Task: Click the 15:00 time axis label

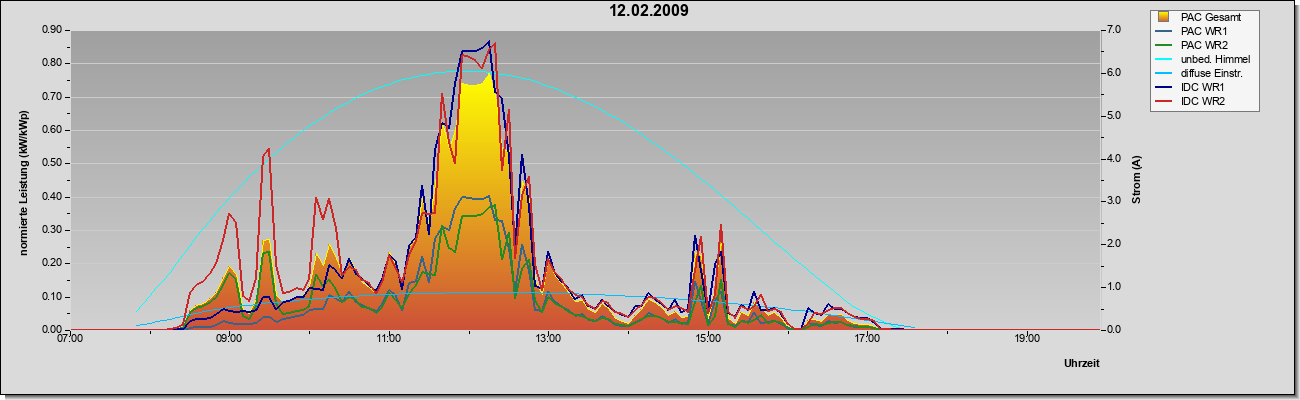Action: click(x=707, y=339)
